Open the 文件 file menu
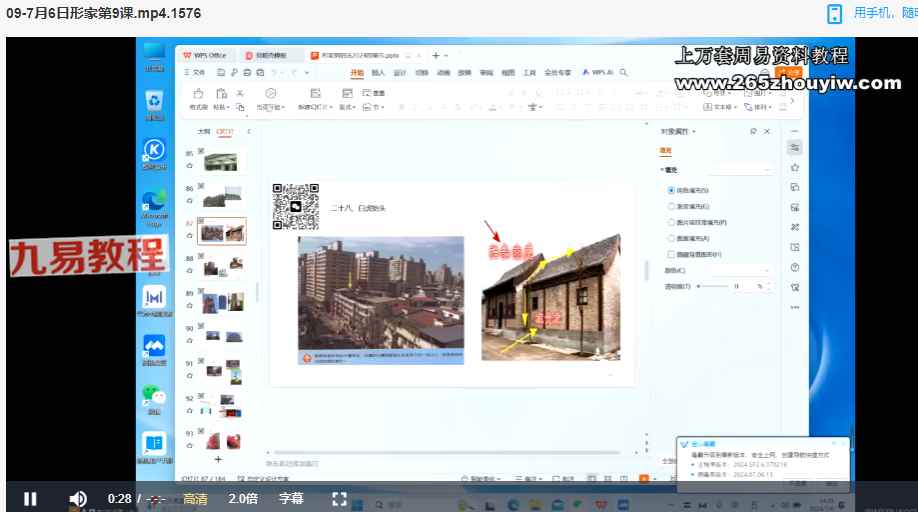The image size is (918, 512). 195,73
